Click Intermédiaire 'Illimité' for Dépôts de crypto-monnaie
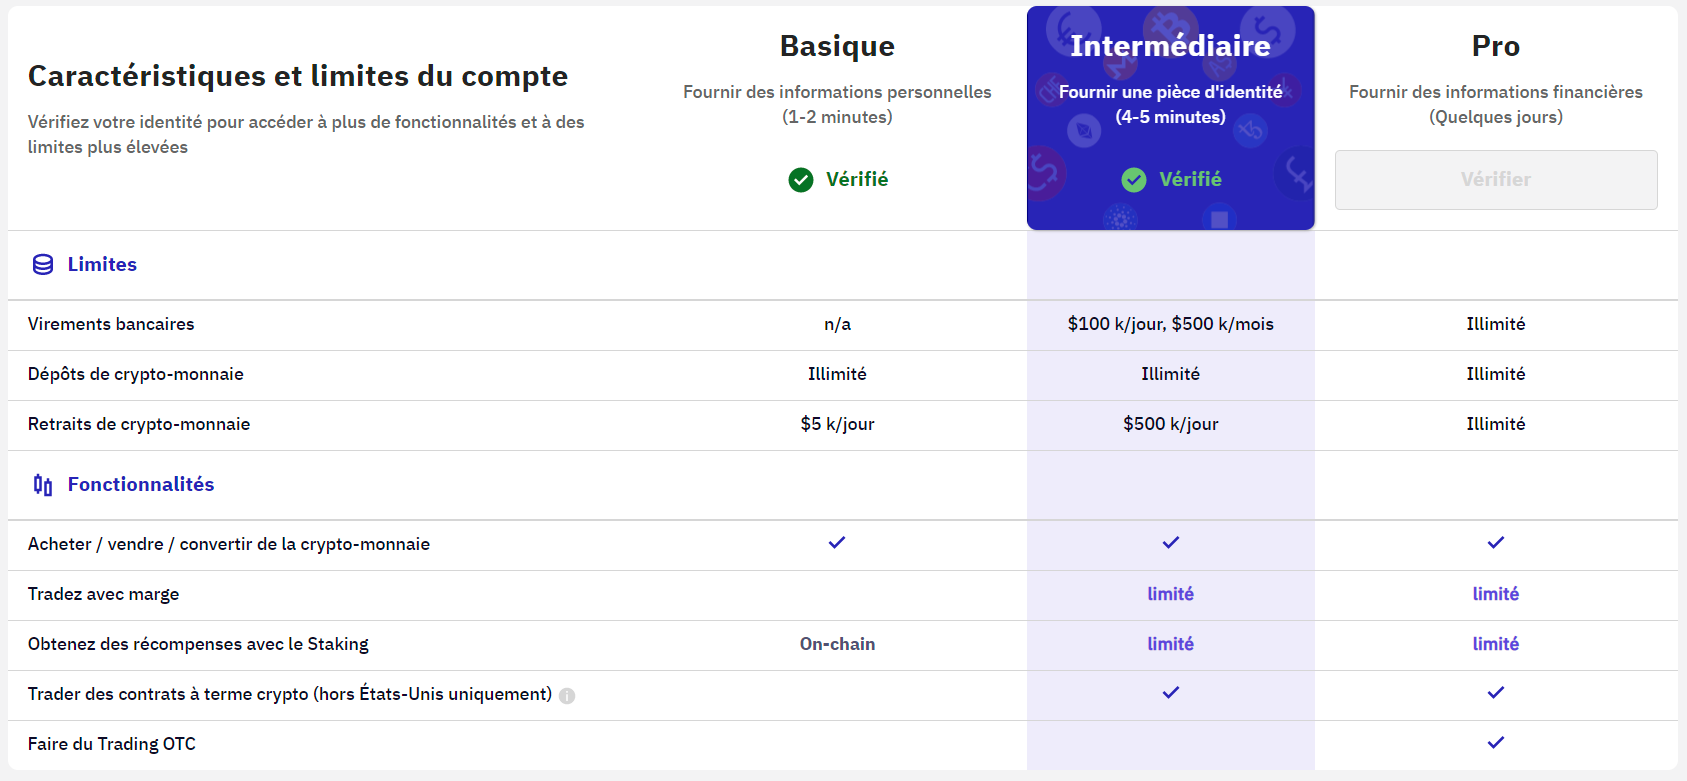The width and height of the screenshot is (1687, 781). (1171, 374)
